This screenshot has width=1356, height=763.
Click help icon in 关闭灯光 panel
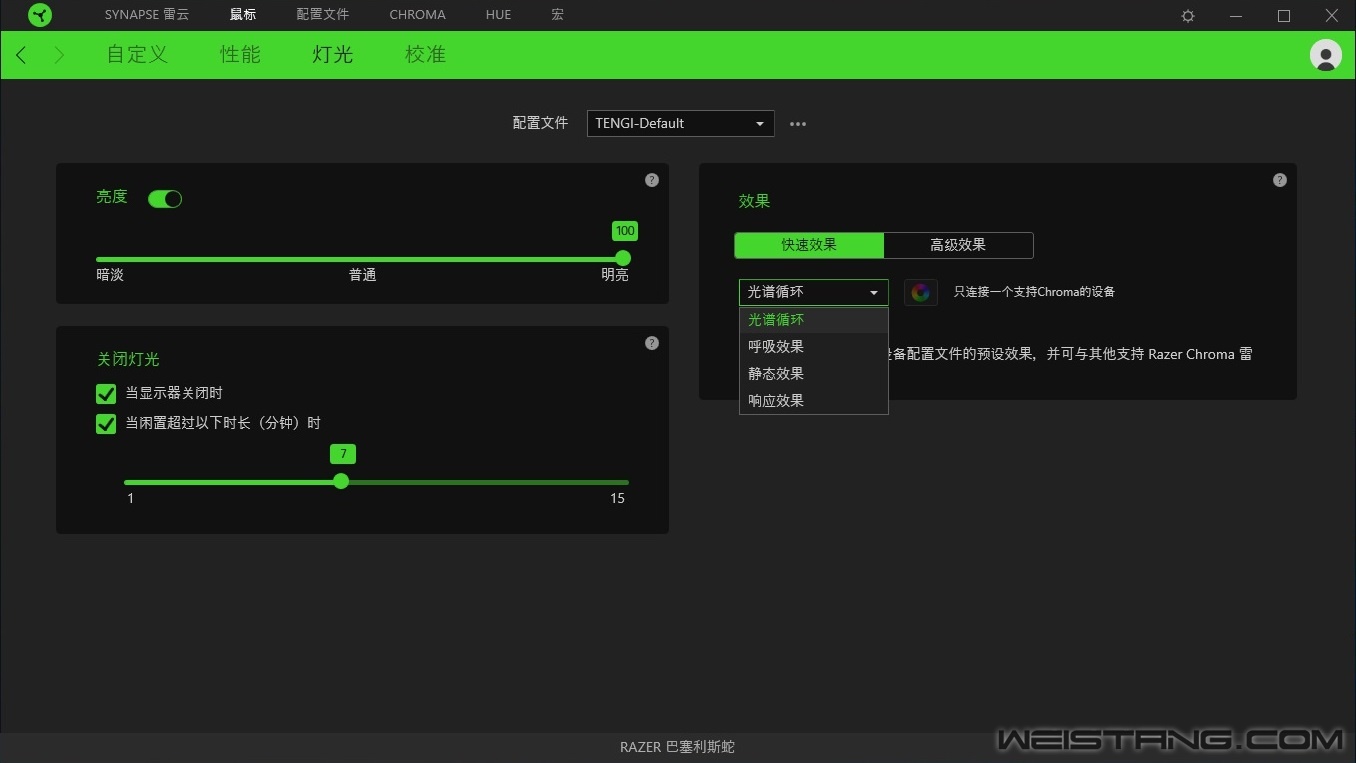(652, 343)
